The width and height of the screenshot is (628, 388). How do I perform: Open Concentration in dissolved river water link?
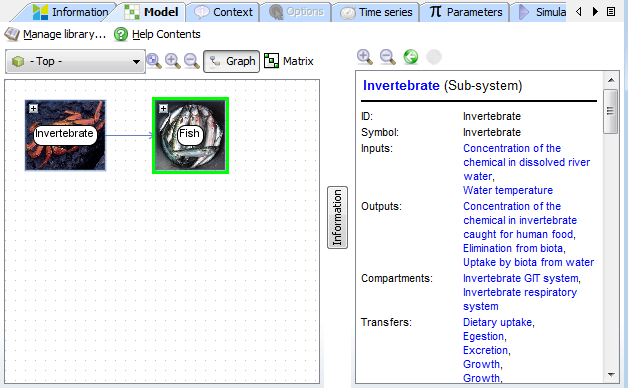pyautogui.click(x=526, y=162)
